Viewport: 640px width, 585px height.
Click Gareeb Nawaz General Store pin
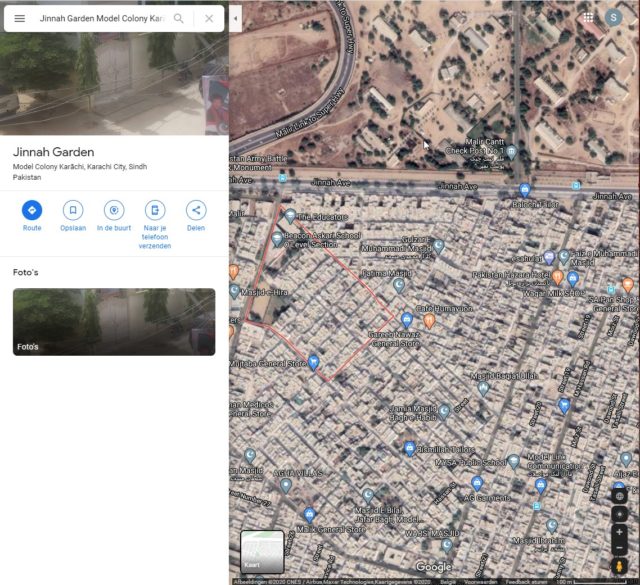point(407,320)
